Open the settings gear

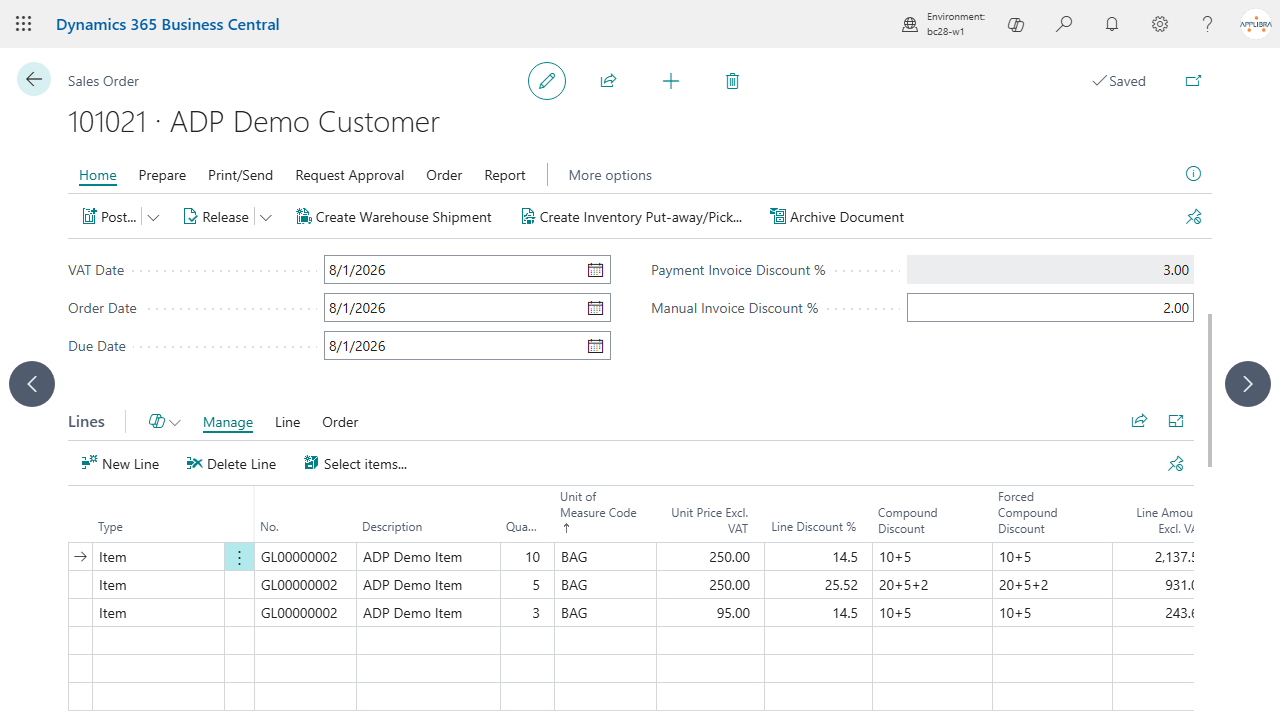click(1160, 24)
